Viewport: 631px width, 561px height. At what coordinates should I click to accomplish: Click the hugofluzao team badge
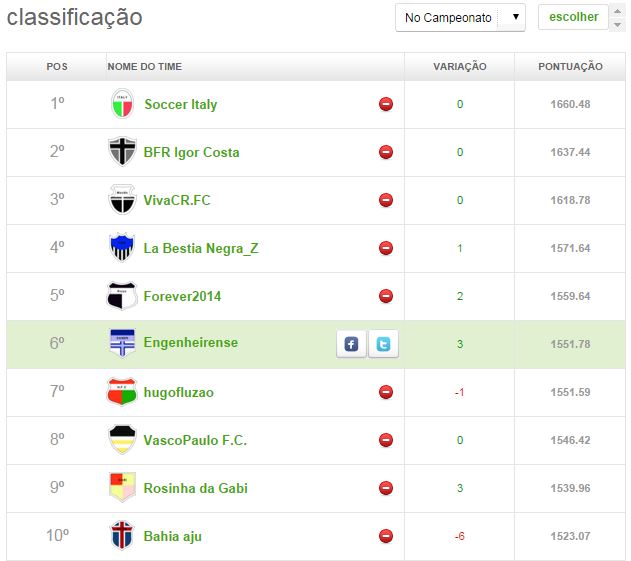pyautogui.click(x=121, y=392)
